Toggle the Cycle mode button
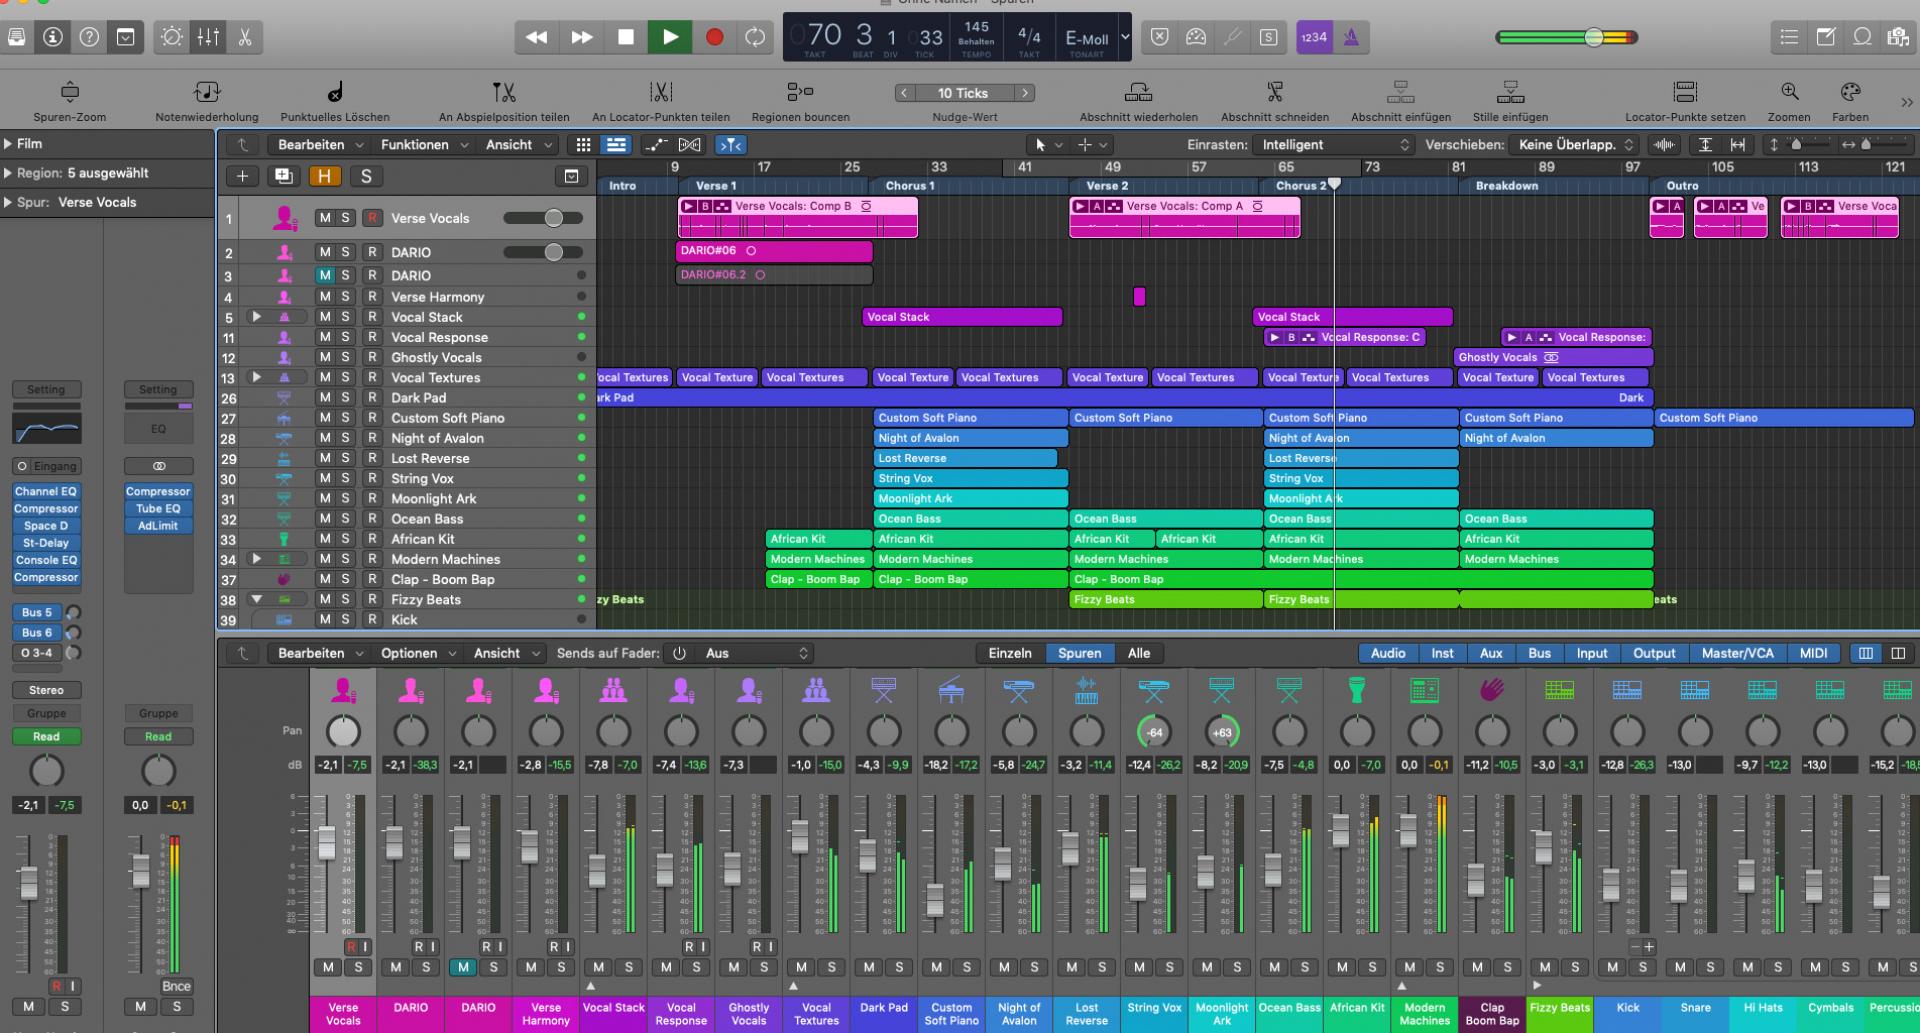The height and width of the screenshot is (1033, 1920). point(755,37)
